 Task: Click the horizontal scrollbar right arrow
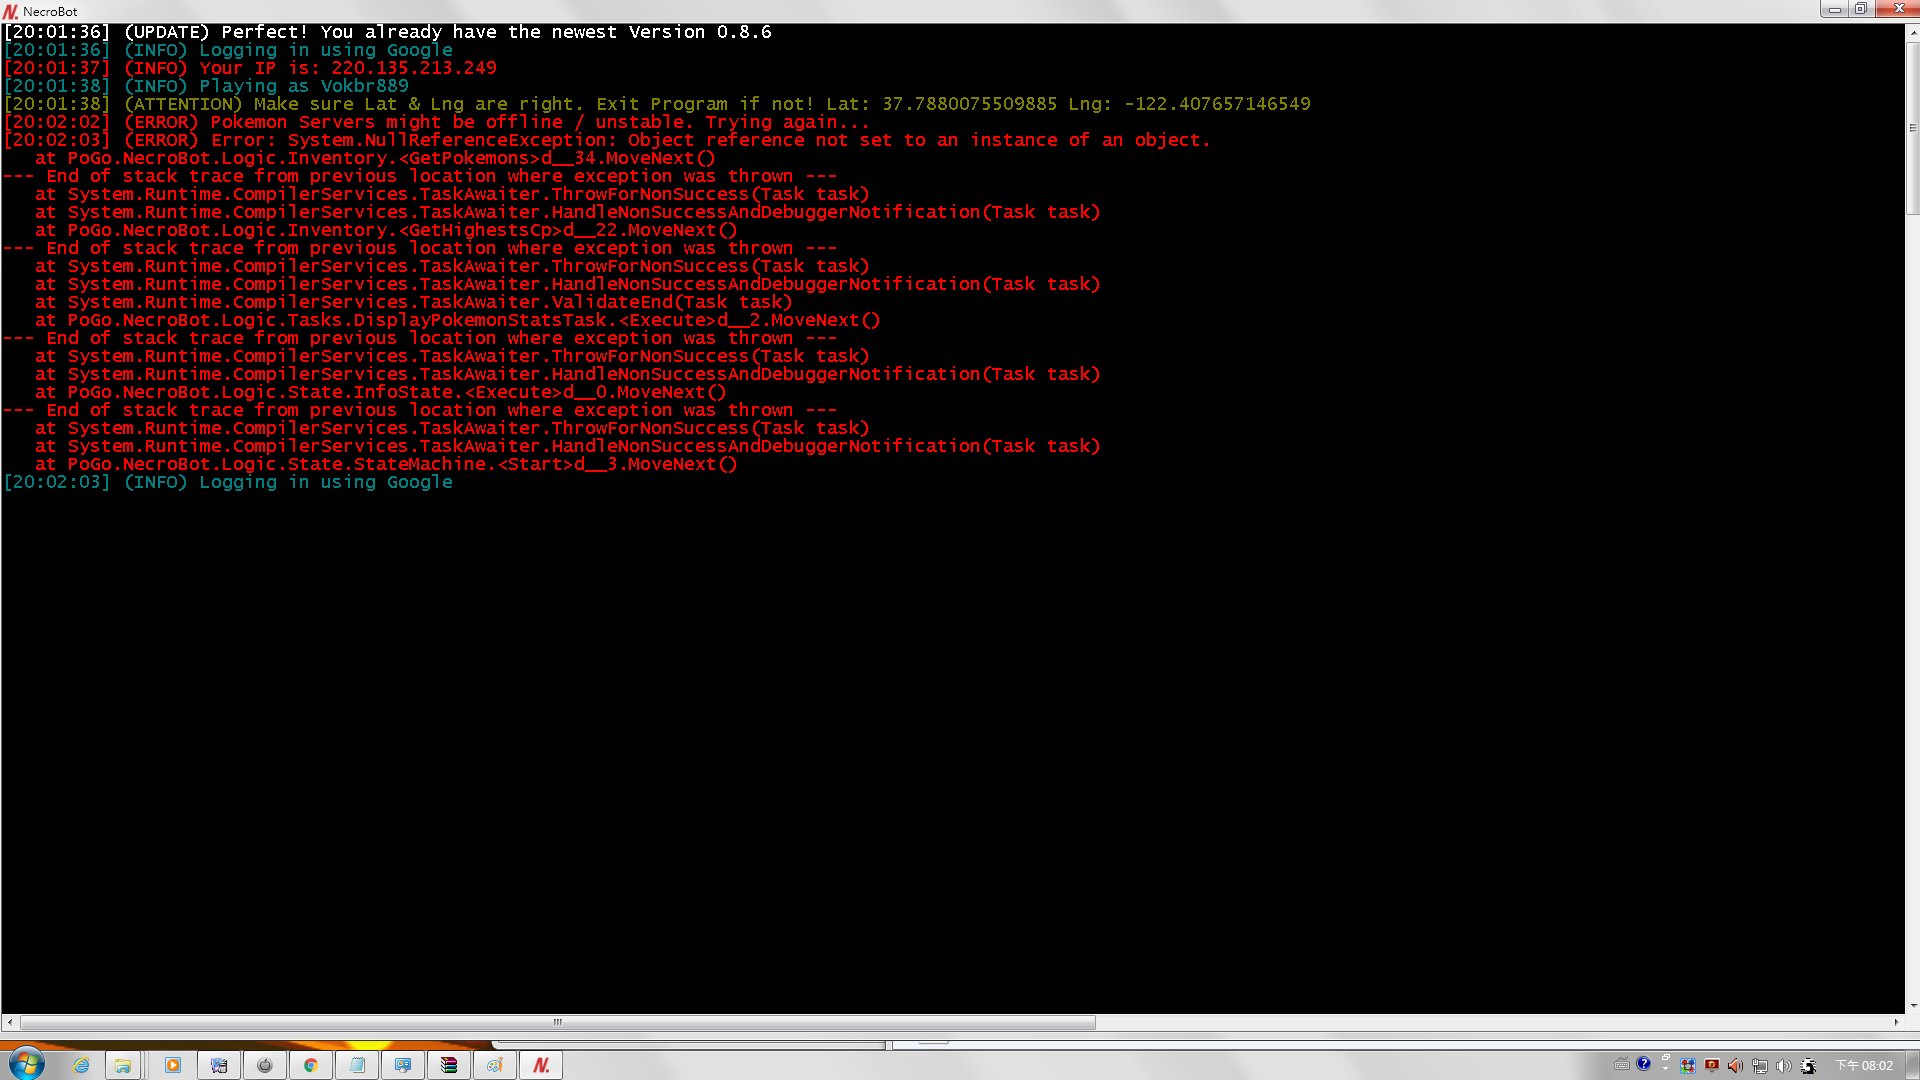click(x=1896, y=1022)
